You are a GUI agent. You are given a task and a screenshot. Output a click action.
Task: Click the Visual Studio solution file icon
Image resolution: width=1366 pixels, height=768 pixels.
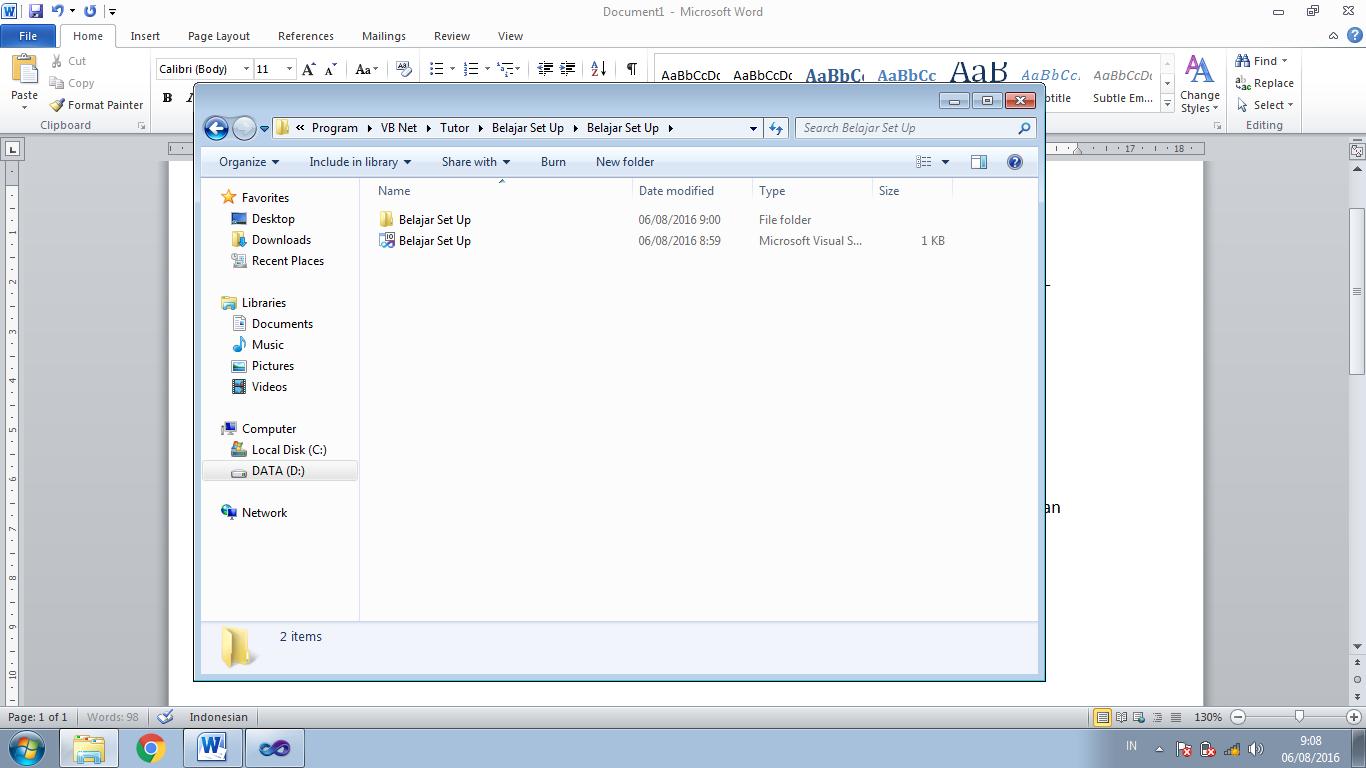(387, 240)
